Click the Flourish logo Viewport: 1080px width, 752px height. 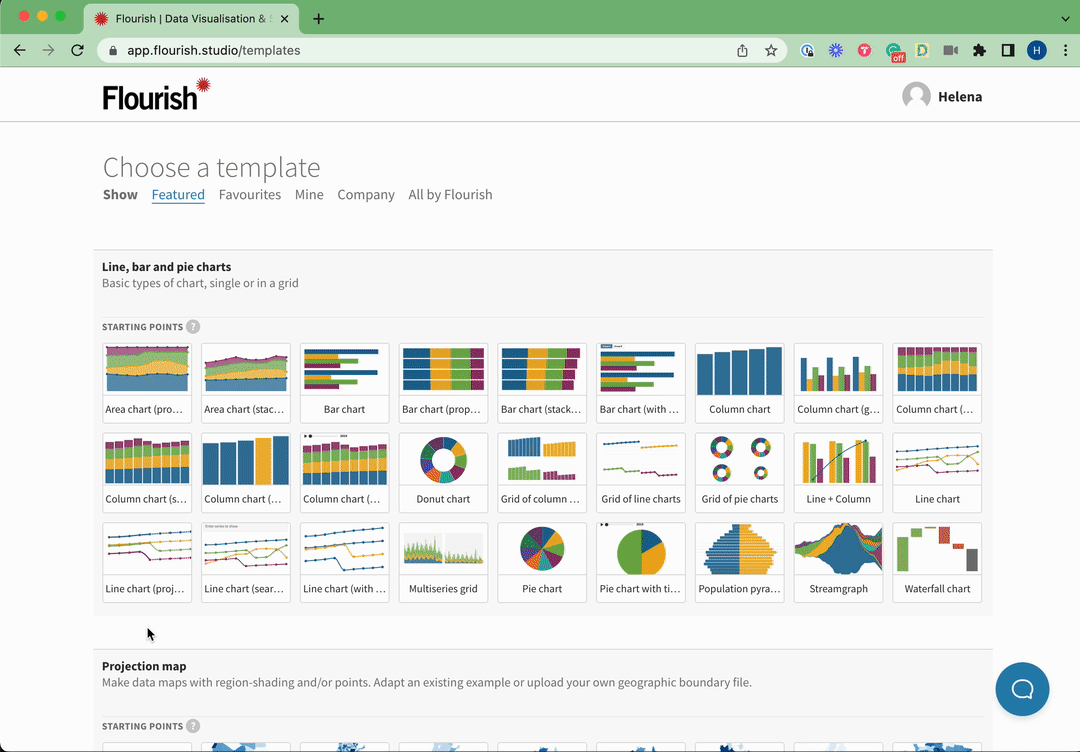click(156, 94)
